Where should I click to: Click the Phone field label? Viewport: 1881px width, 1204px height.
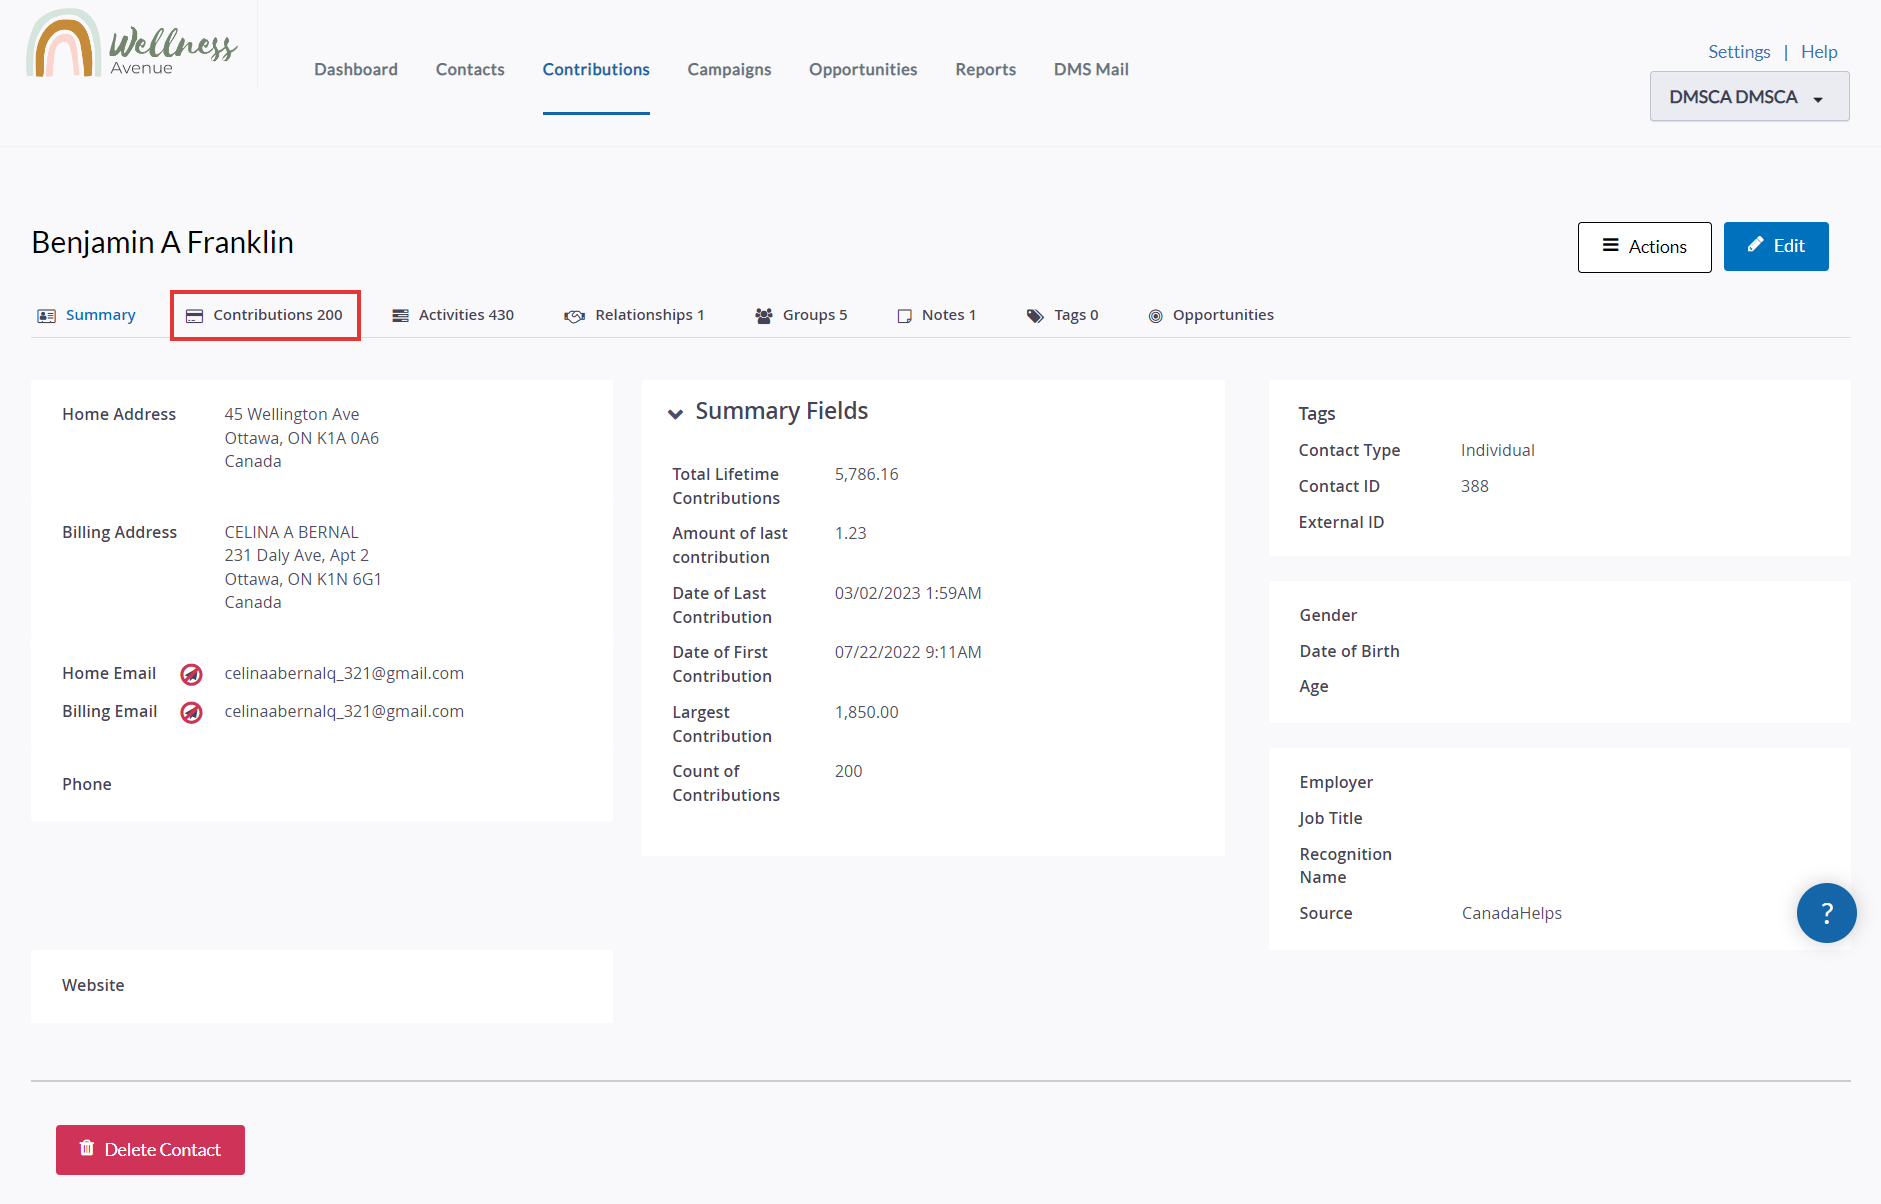coord(87,784)
